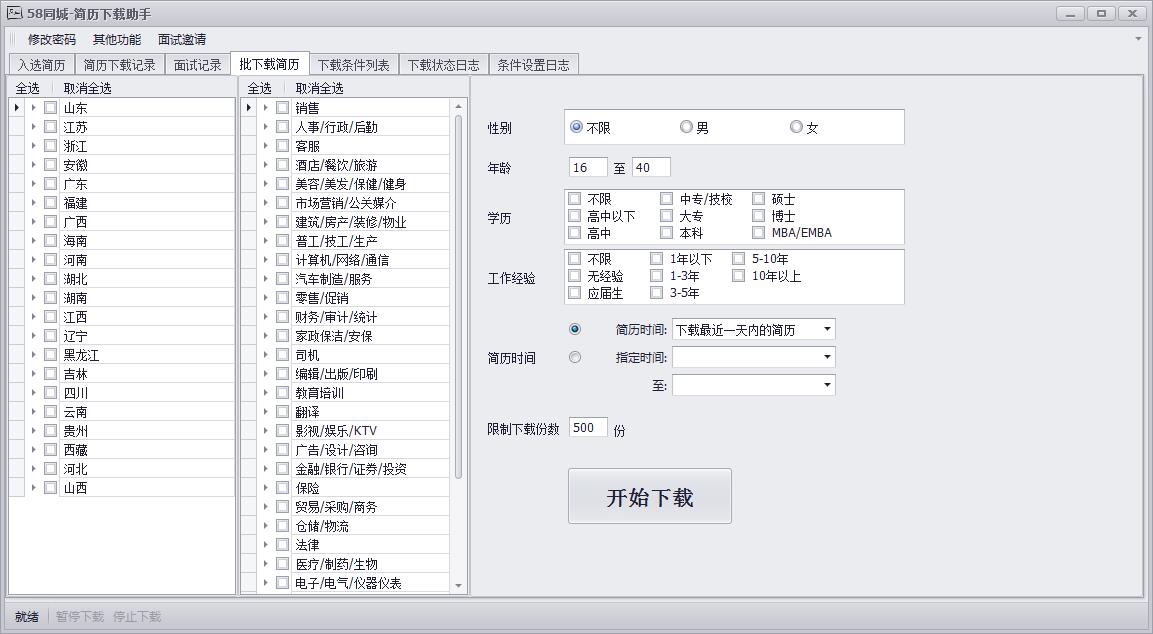Open the 下载条件列表 tab
1153x634 pixels.
click(353, 65)
